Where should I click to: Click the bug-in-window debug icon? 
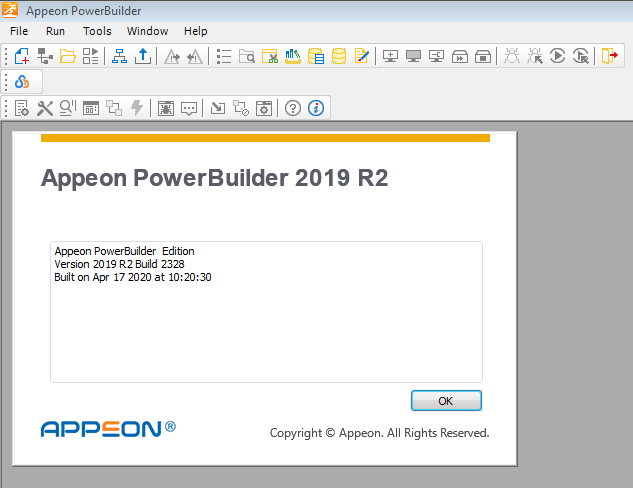(166, 108)
